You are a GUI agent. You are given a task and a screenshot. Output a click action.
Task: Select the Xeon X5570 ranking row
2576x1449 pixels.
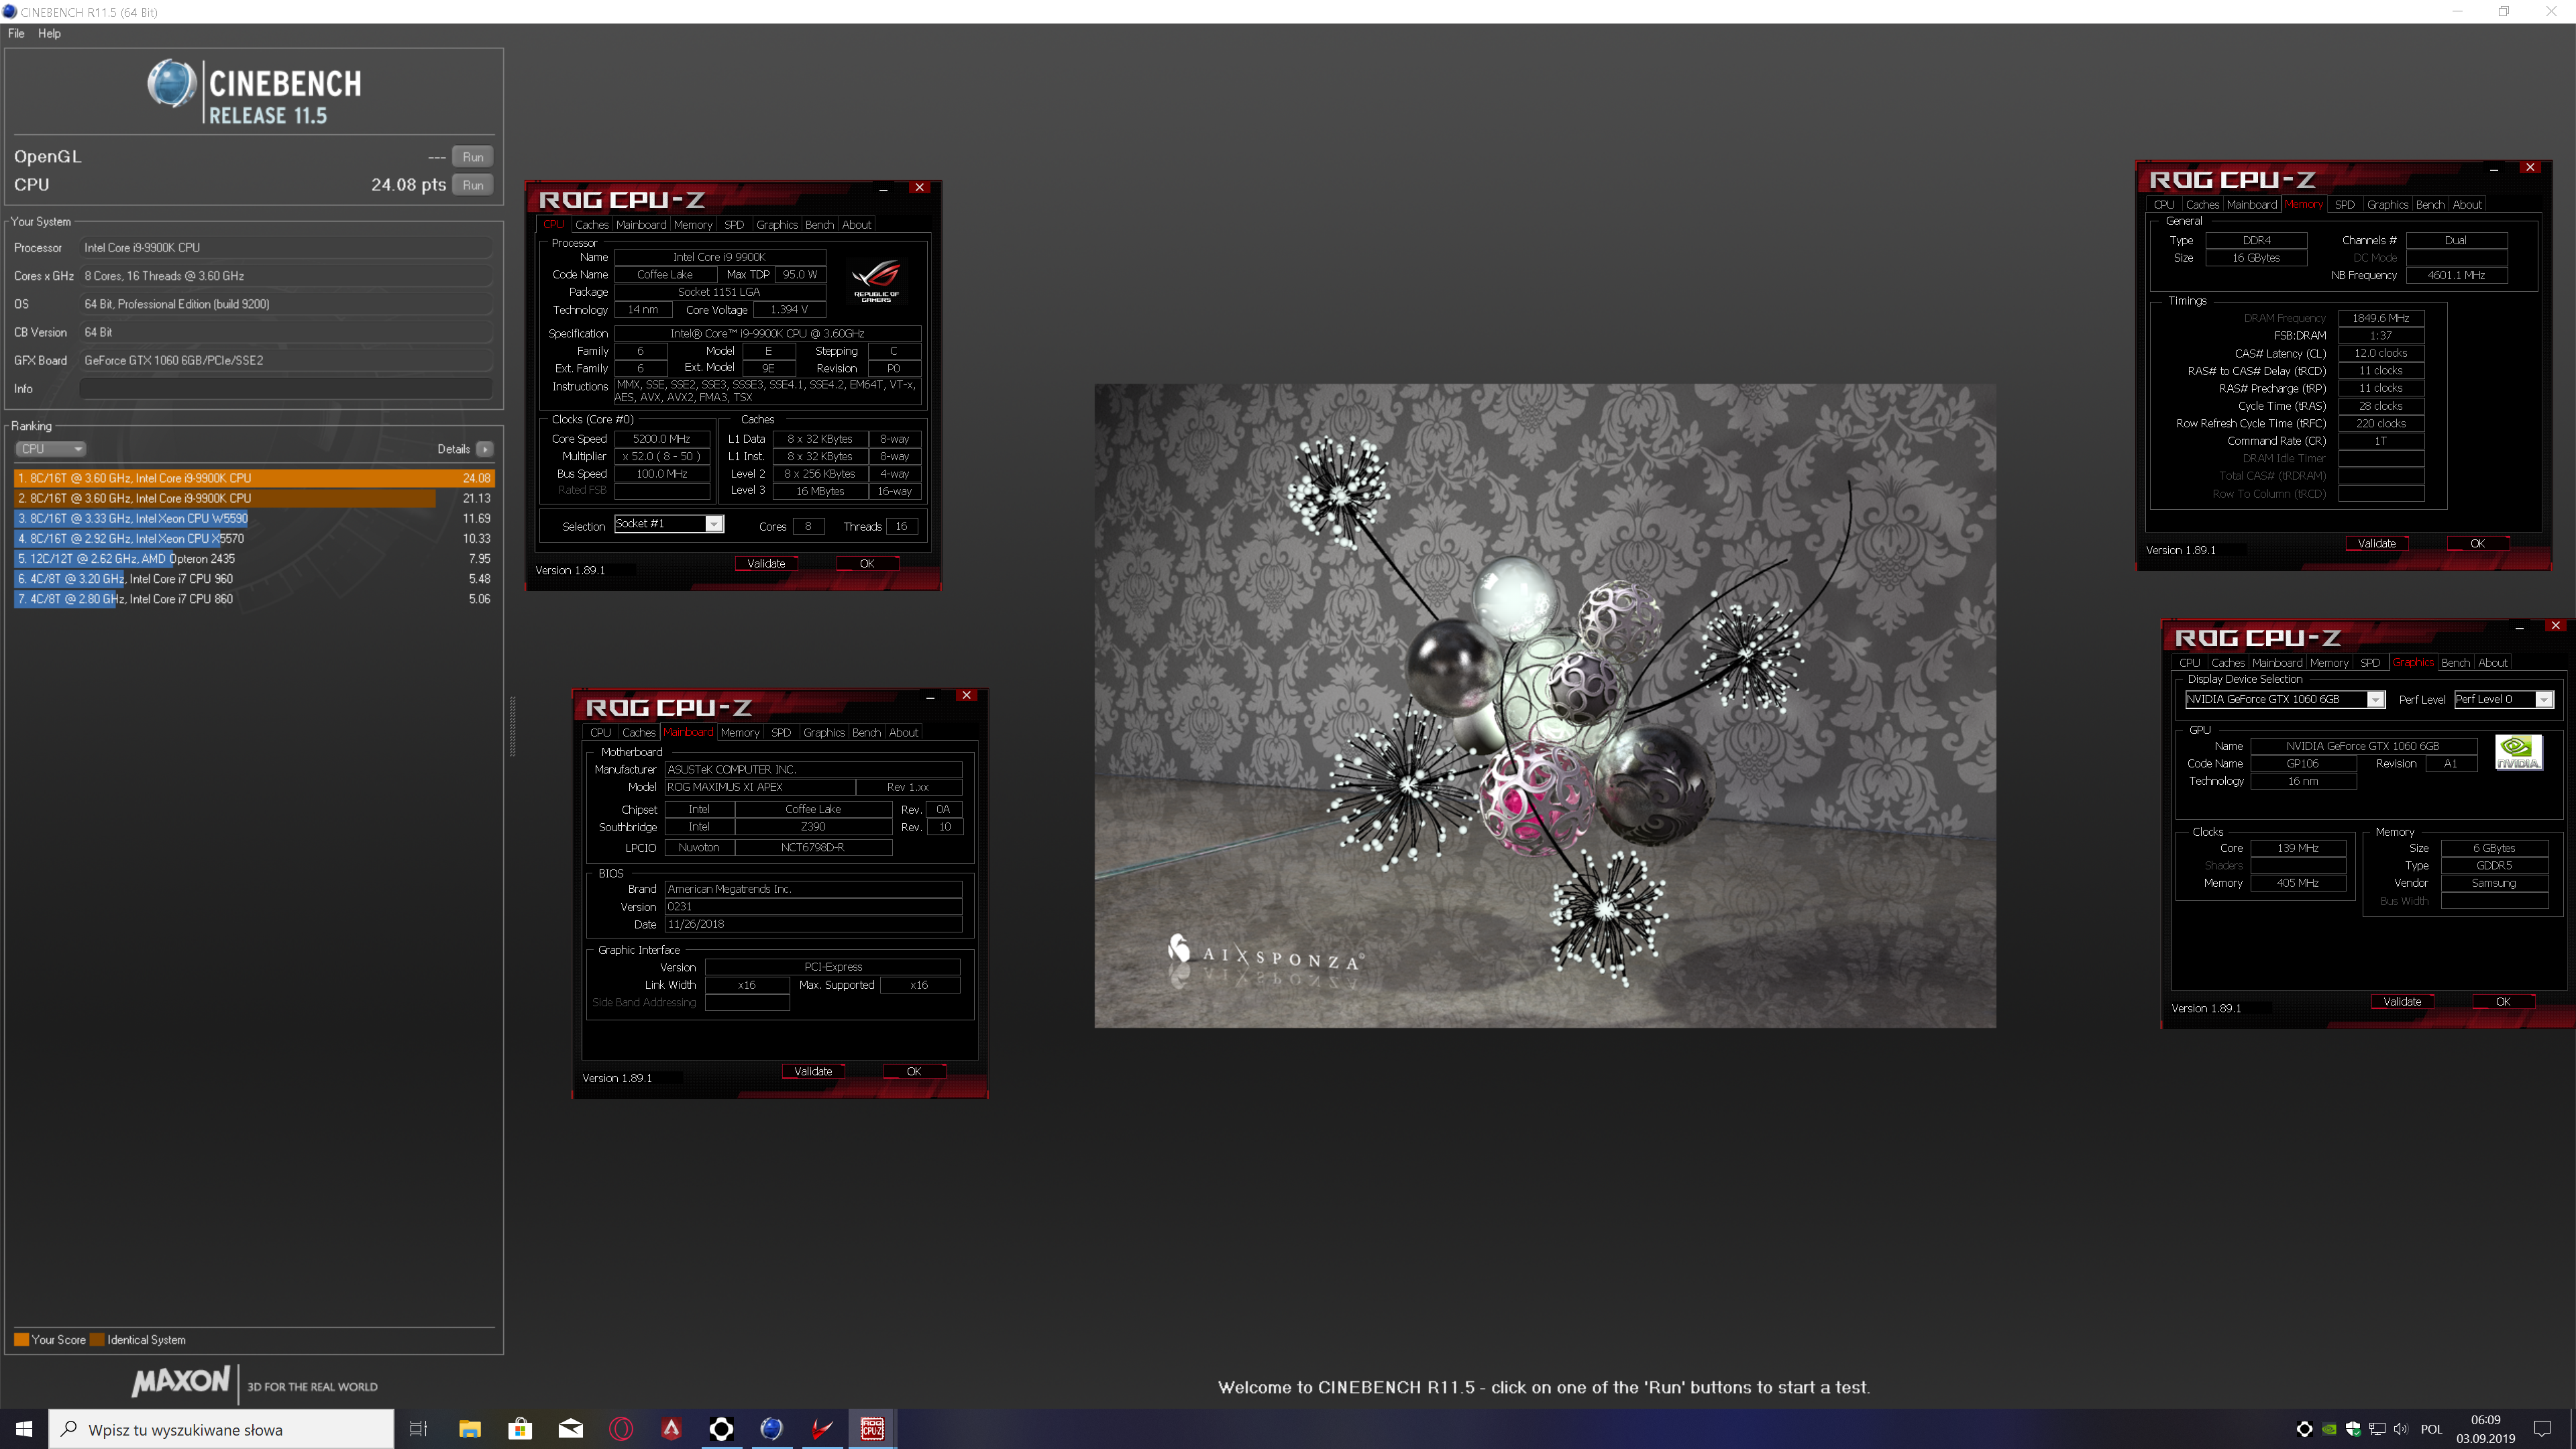click(x=254, y=538)
